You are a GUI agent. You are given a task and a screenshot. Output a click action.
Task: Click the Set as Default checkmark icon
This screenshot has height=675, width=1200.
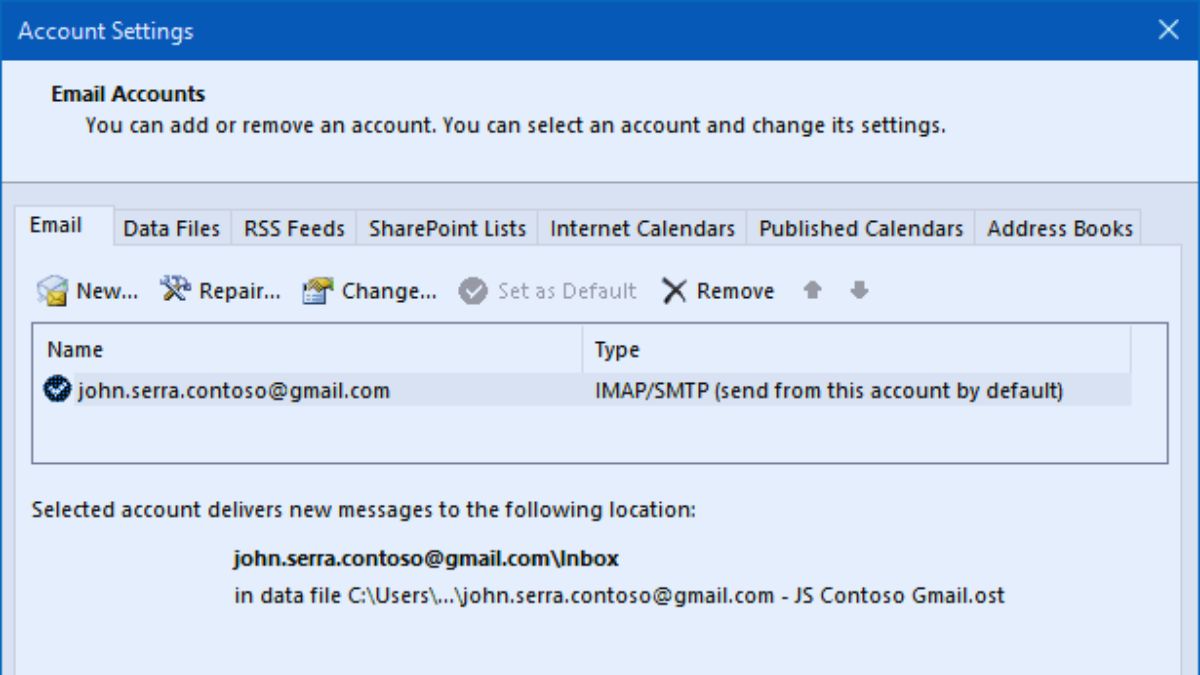(x=473, y=291)
